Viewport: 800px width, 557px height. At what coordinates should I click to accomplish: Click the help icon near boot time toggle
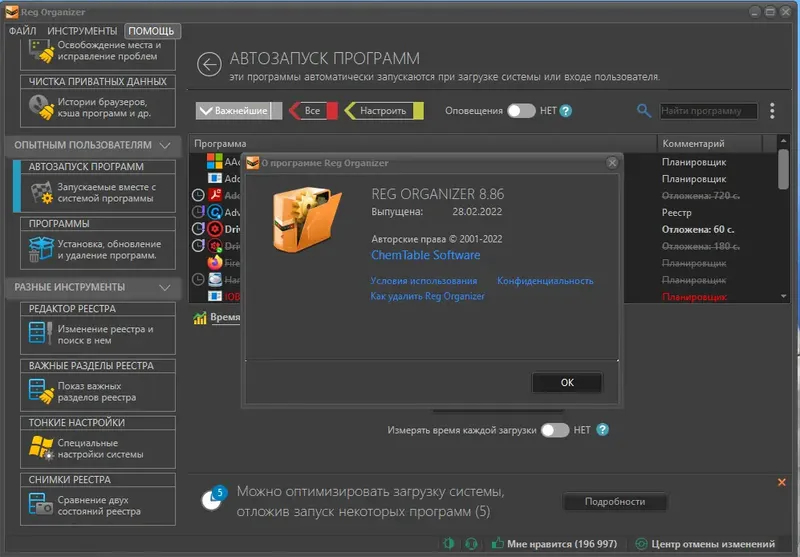[603, 430]
